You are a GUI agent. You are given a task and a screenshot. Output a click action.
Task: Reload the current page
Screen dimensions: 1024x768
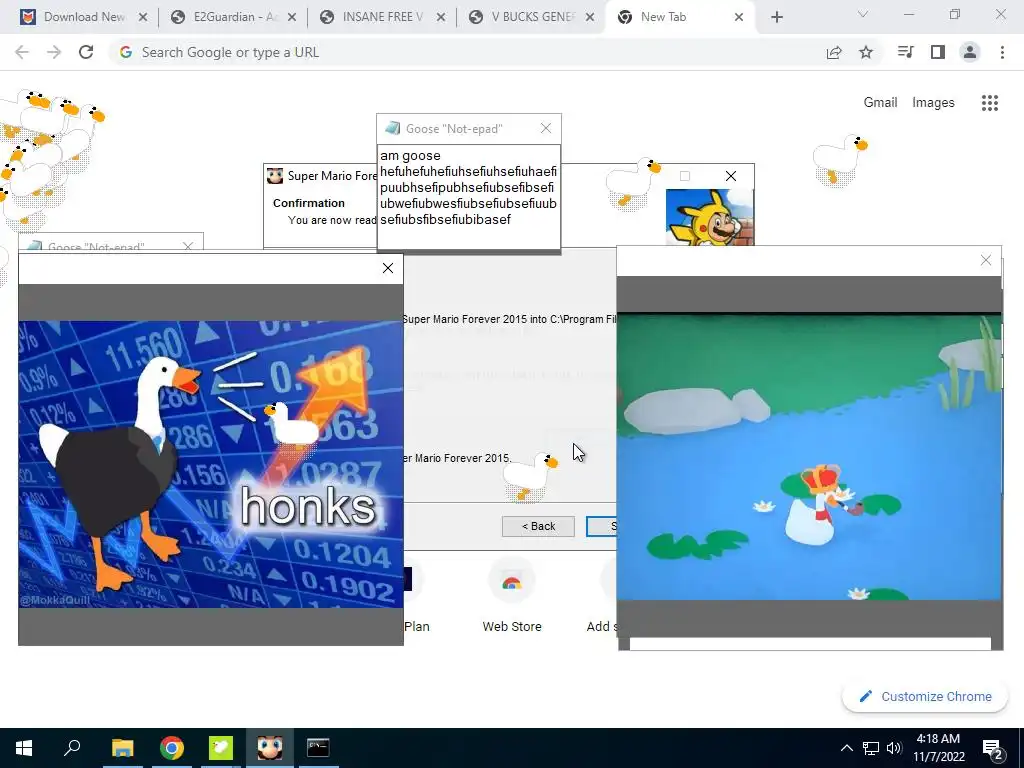point(86,52)
